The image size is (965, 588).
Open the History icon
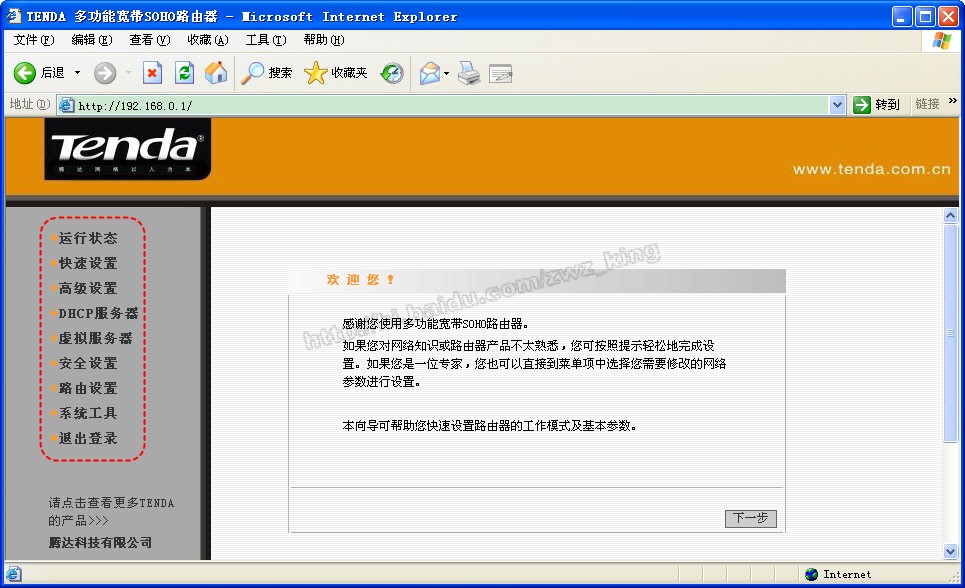392,73
